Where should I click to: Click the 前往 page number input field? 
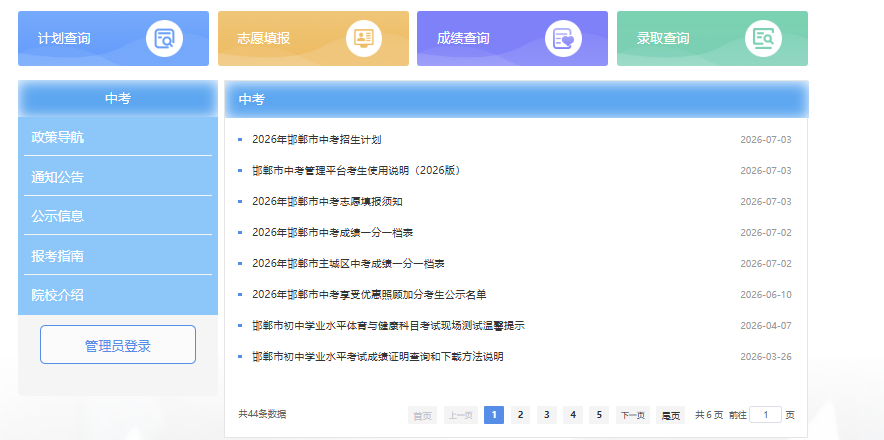[766, 415]
